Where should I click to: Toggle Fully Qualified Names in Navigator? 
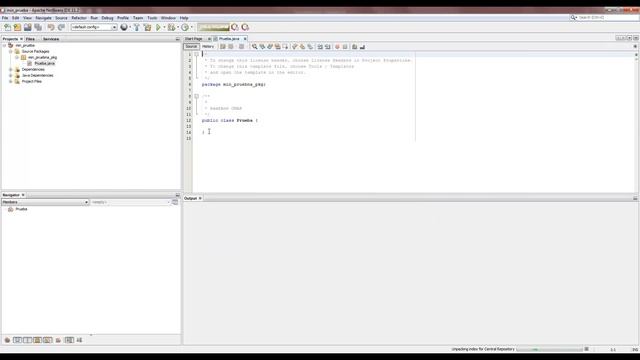point(58,340)
